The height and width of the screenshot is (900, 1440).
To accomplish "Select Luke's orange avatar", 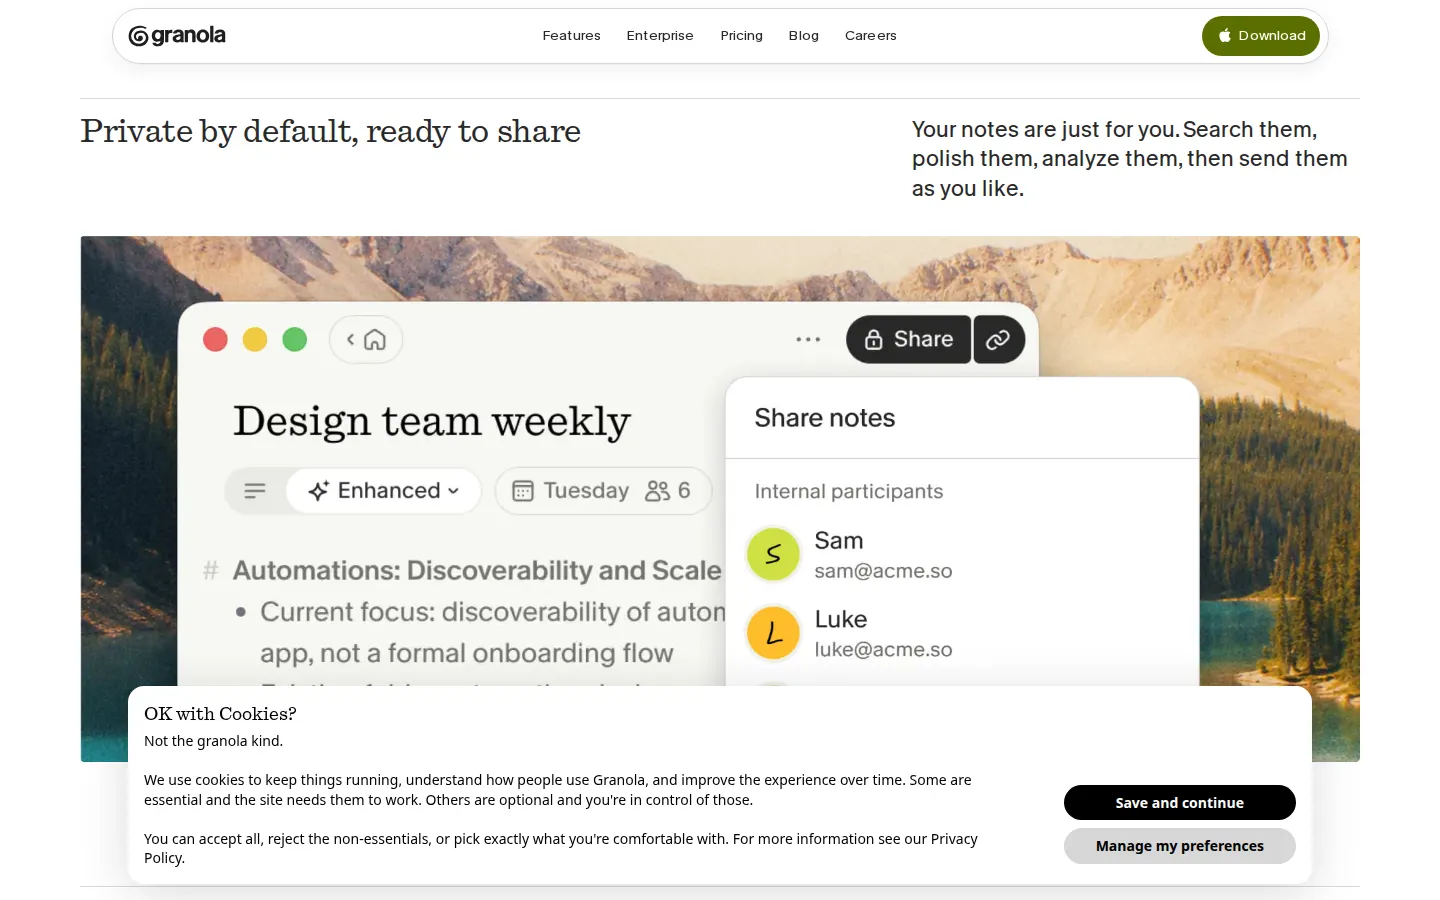I will click(x=774, y=633).
